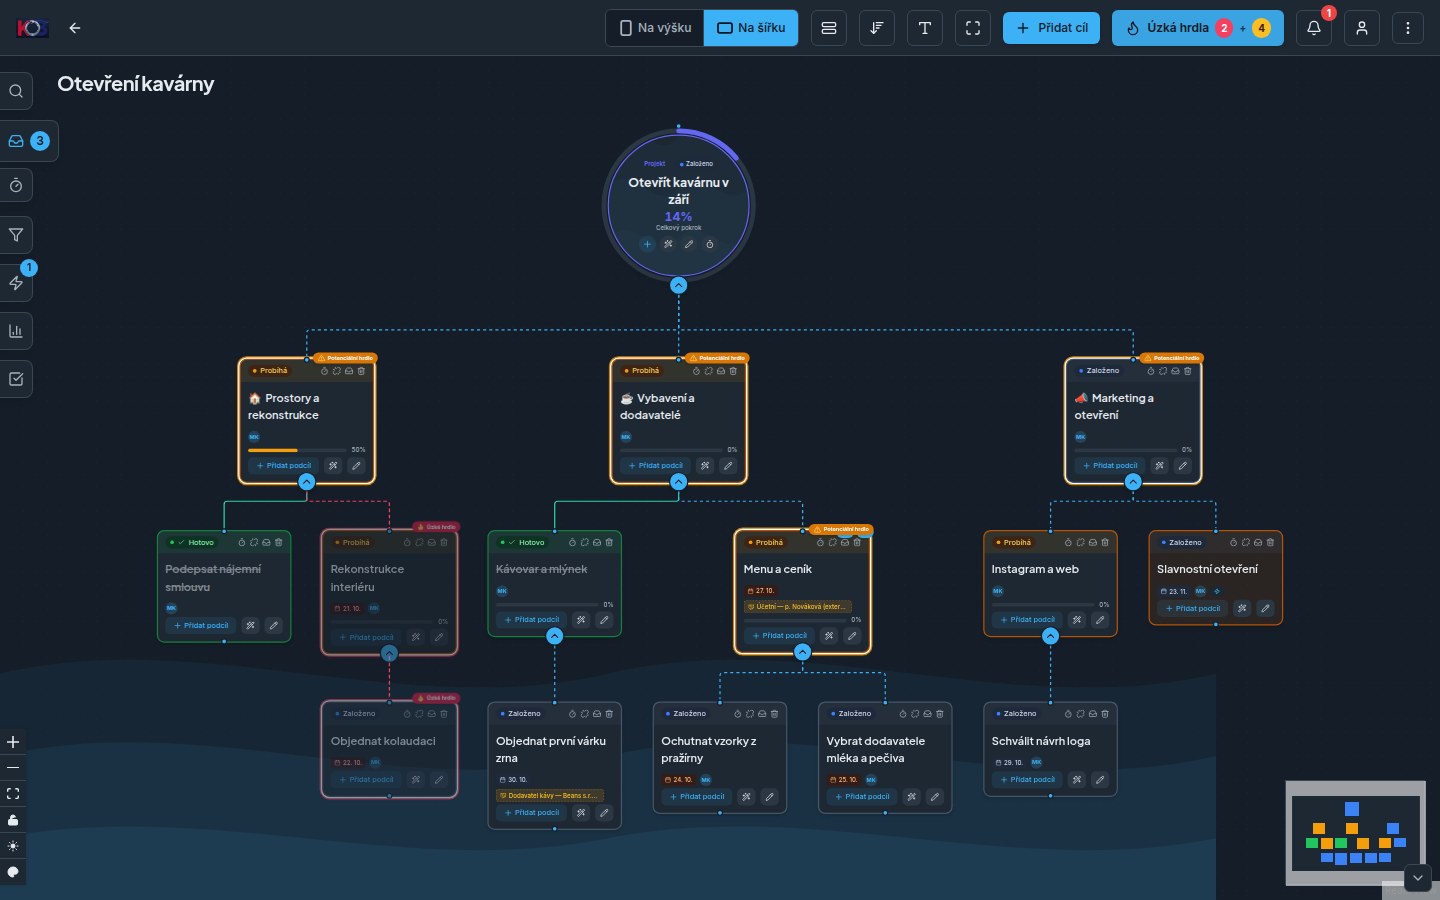1440x900 pixels.
Task: Add subgoal to Instagram a web
Action: point(1027,620)
